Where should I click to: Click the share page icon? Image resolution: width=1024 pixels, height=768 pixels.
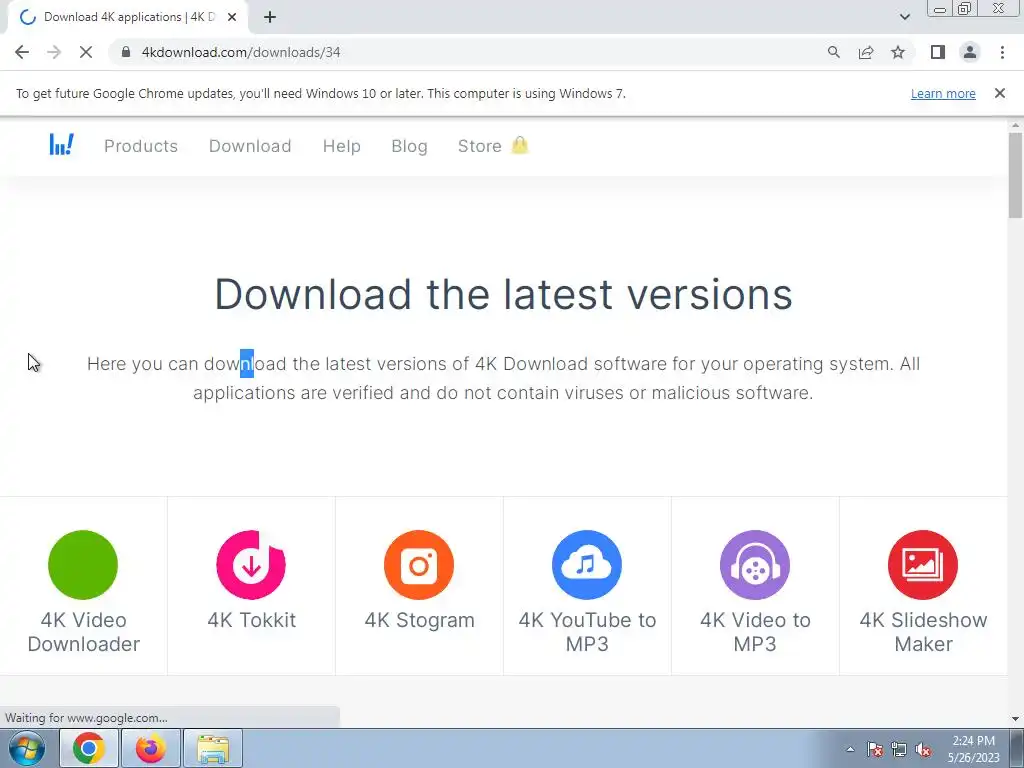coord(866,52)
